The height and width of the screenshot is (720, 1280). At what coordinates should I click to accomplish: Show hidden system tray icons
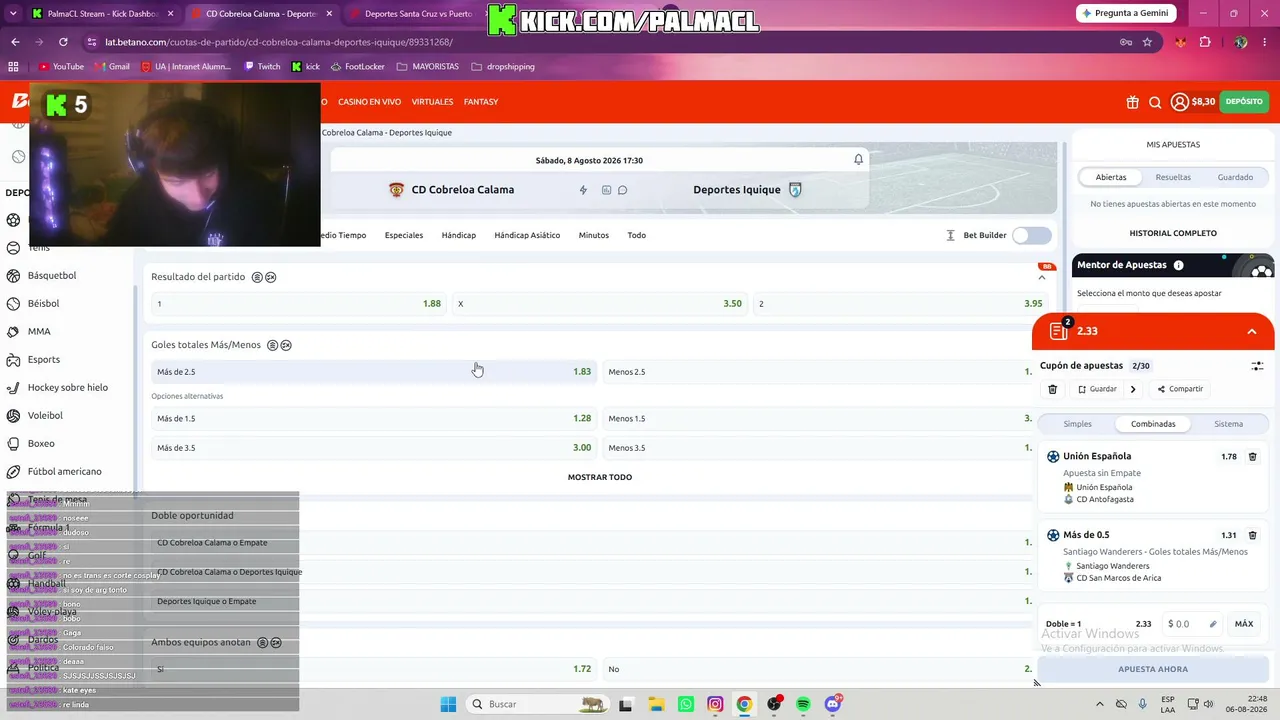[1100, 704]
